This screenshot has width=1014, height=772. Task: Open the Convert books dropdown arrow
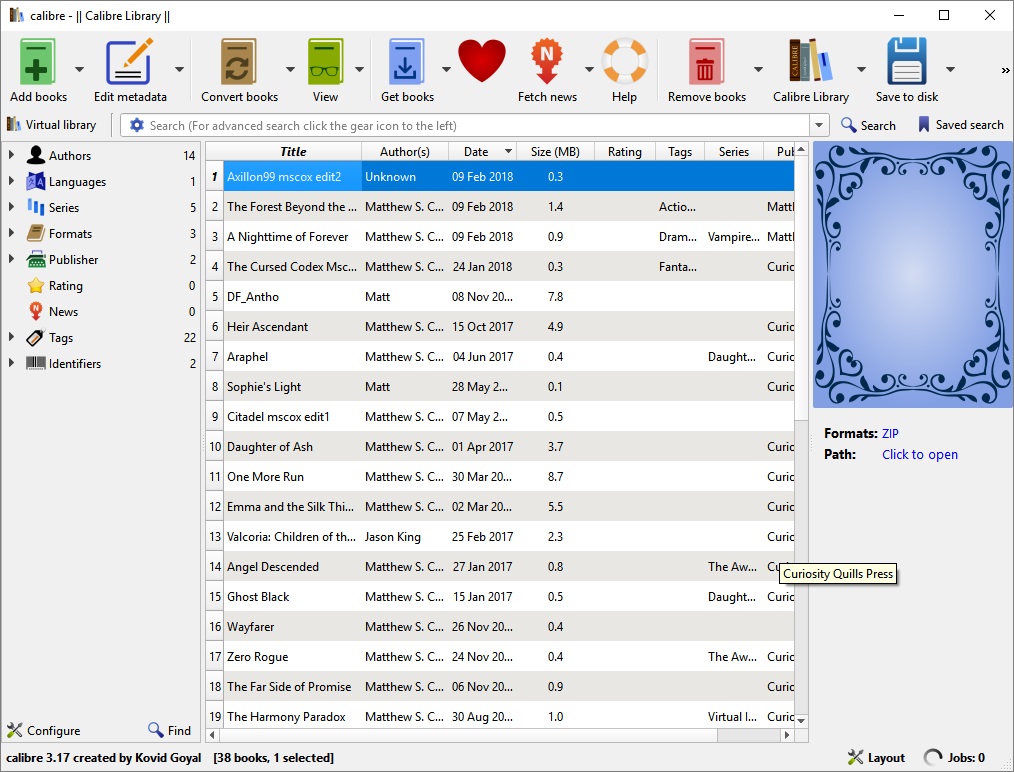click(290, 69)
